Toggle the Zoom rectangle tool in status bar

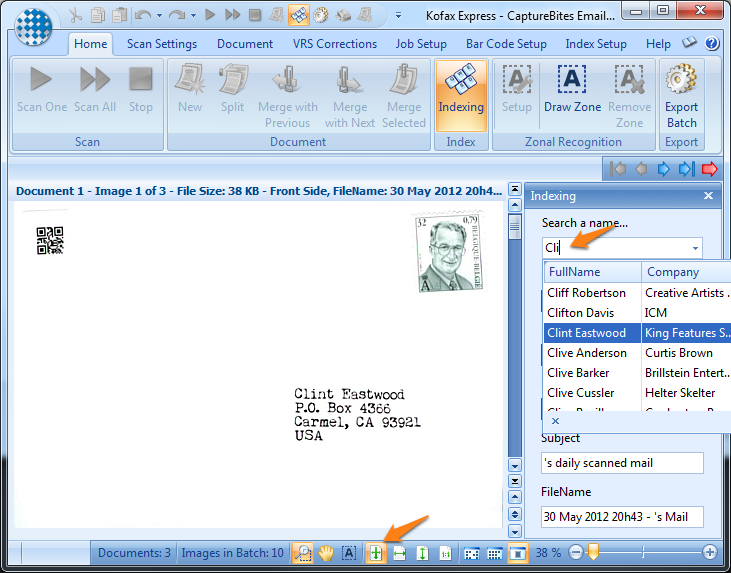point(303,553)
